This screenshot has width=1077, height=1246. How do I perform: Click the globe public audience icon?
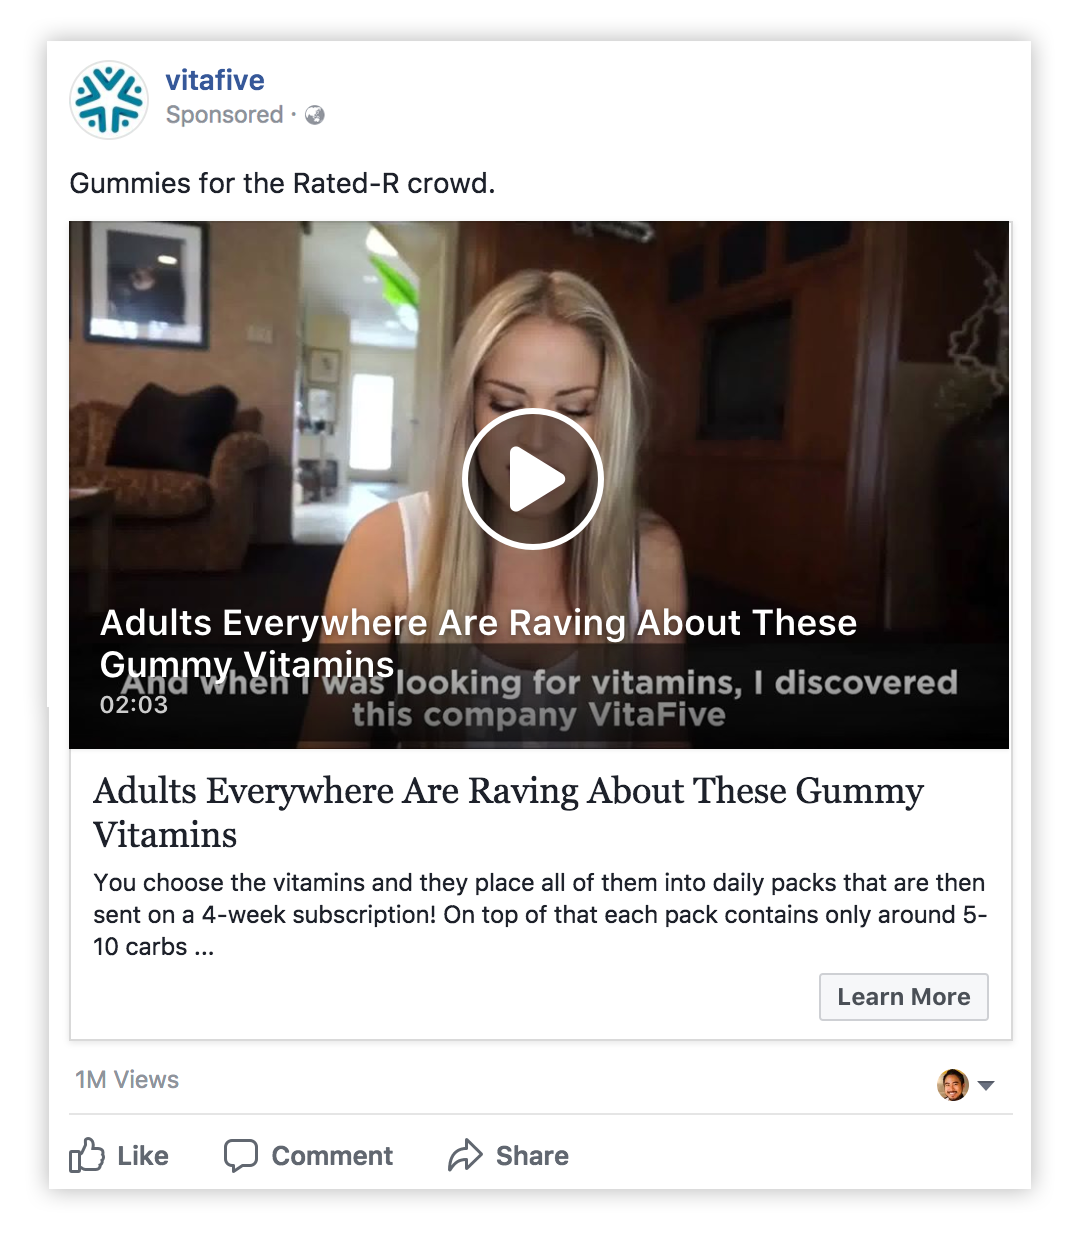pos(315,115)
